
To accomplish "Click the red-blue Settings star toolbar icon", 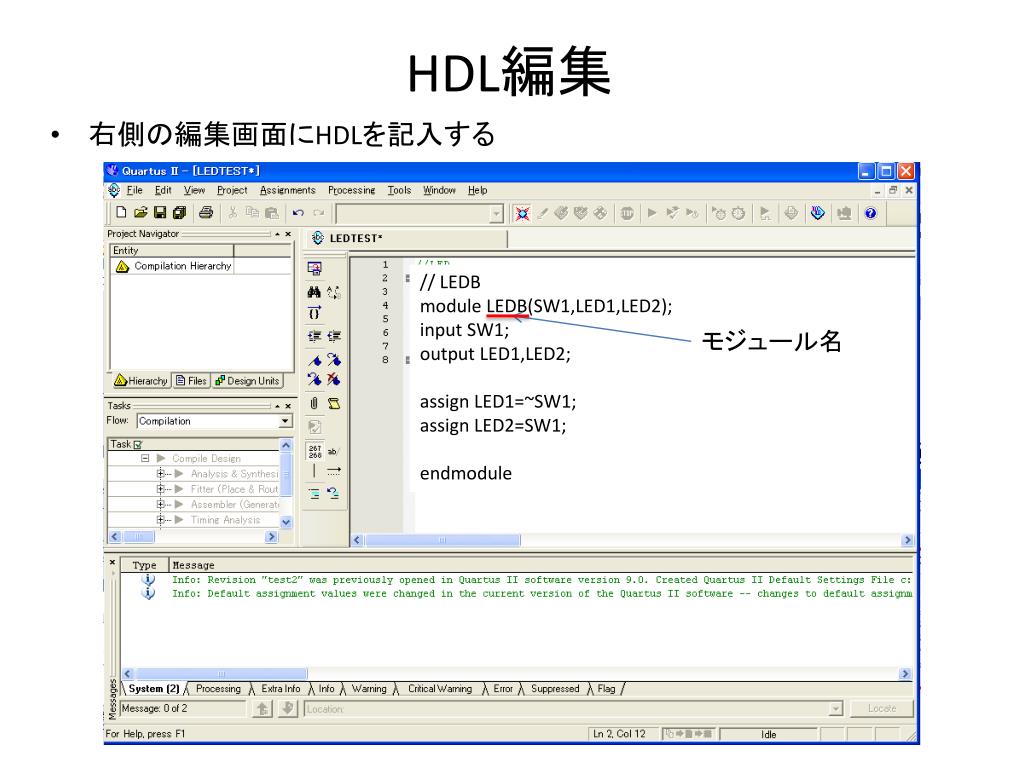I will [522, 213].
